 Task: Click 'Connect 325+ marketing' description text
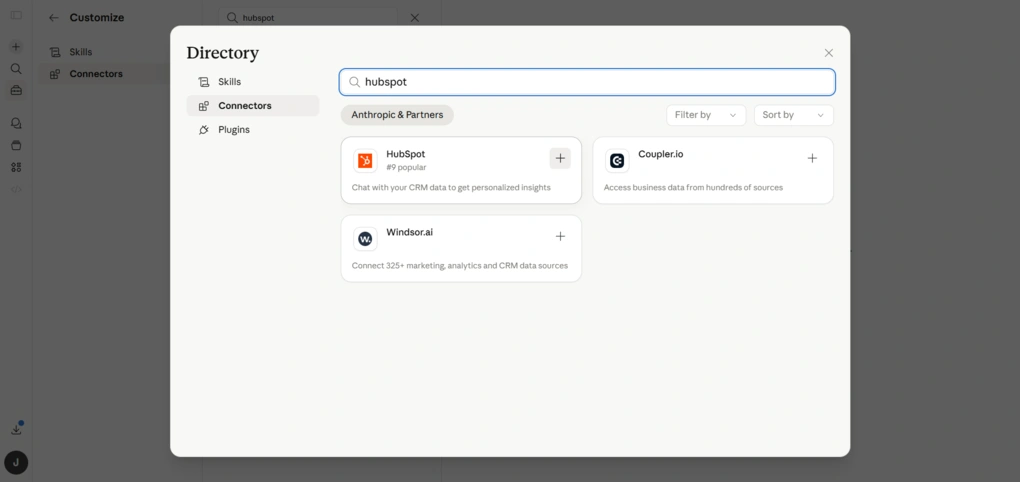tap(459, 265)
